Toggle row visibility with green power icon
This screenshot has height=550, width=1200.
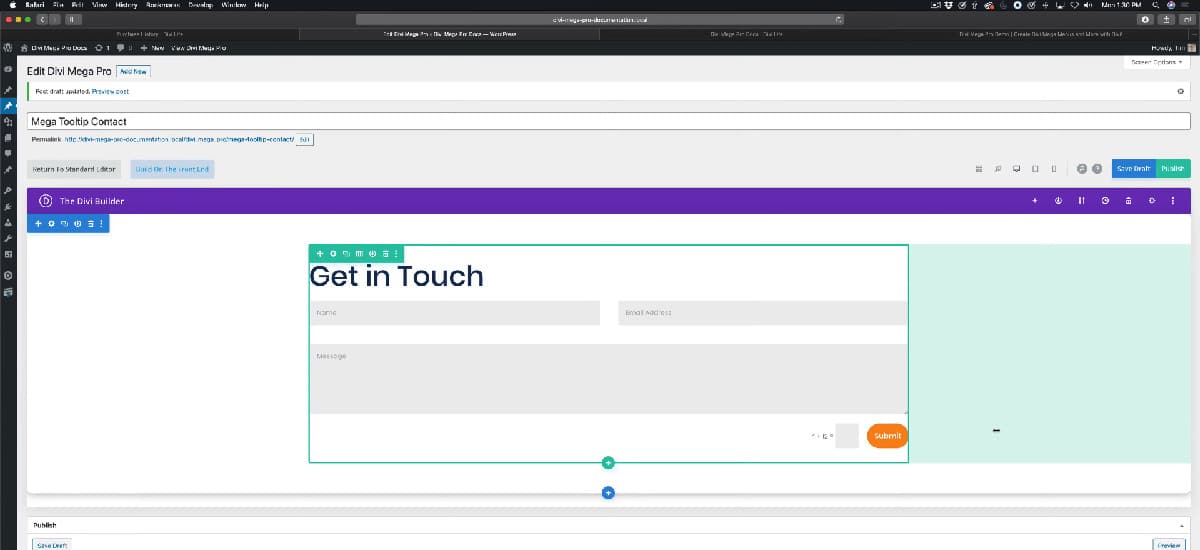pyautogui.click(x=372, y=254)
